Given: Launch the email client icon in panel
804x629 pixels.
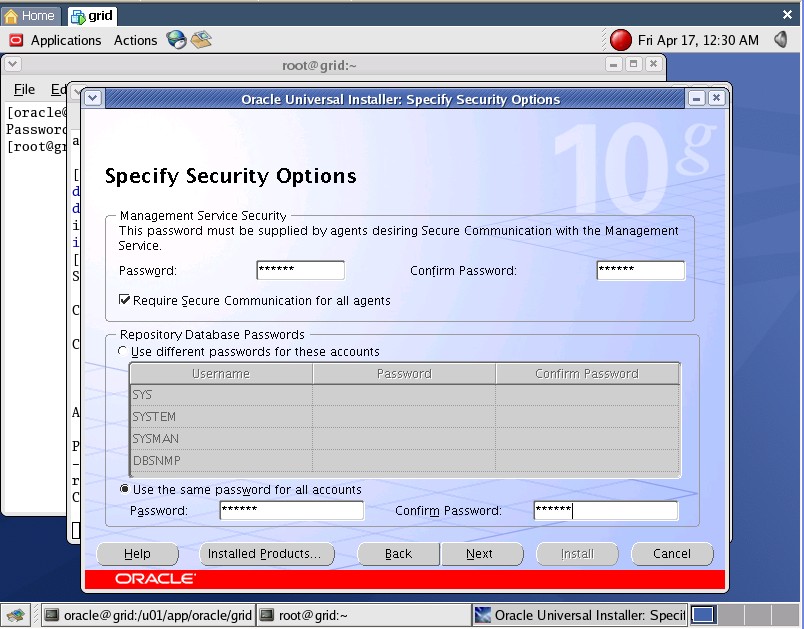Looking at the screenshot, I should coord(202,40).
